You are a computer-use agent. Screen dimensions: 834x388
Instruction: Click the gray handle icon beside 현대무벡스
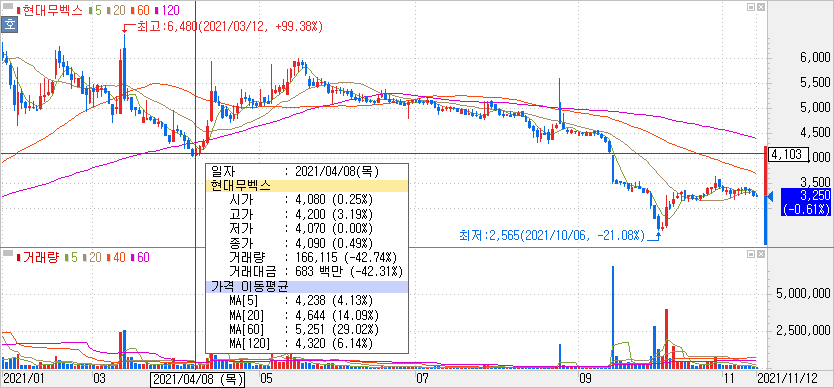click(8, 7)
